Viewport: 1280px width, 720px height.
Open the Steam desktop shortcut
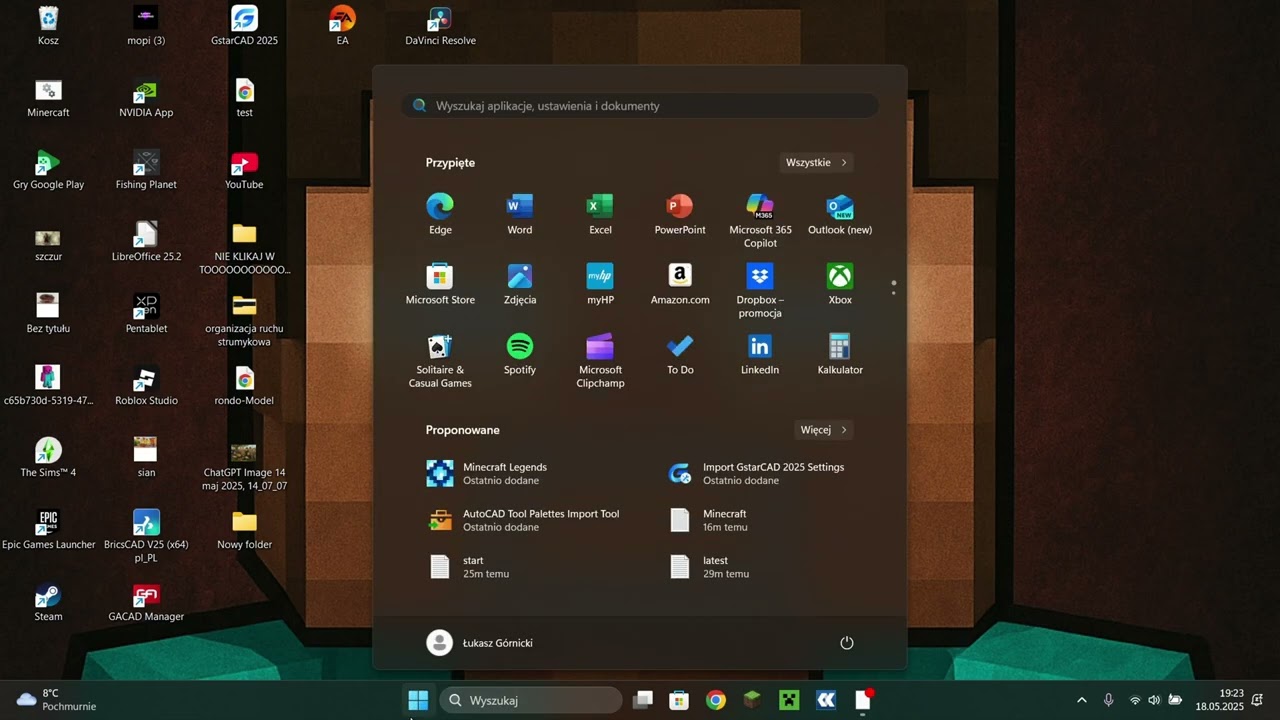(x=48, y=603)
